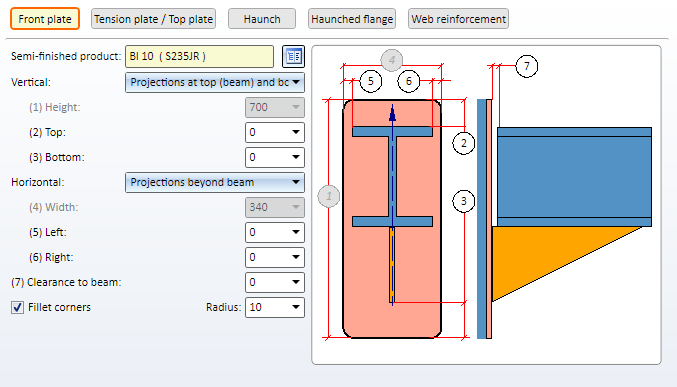Switch to the Web reinforcement tab

tap(458, 19)
